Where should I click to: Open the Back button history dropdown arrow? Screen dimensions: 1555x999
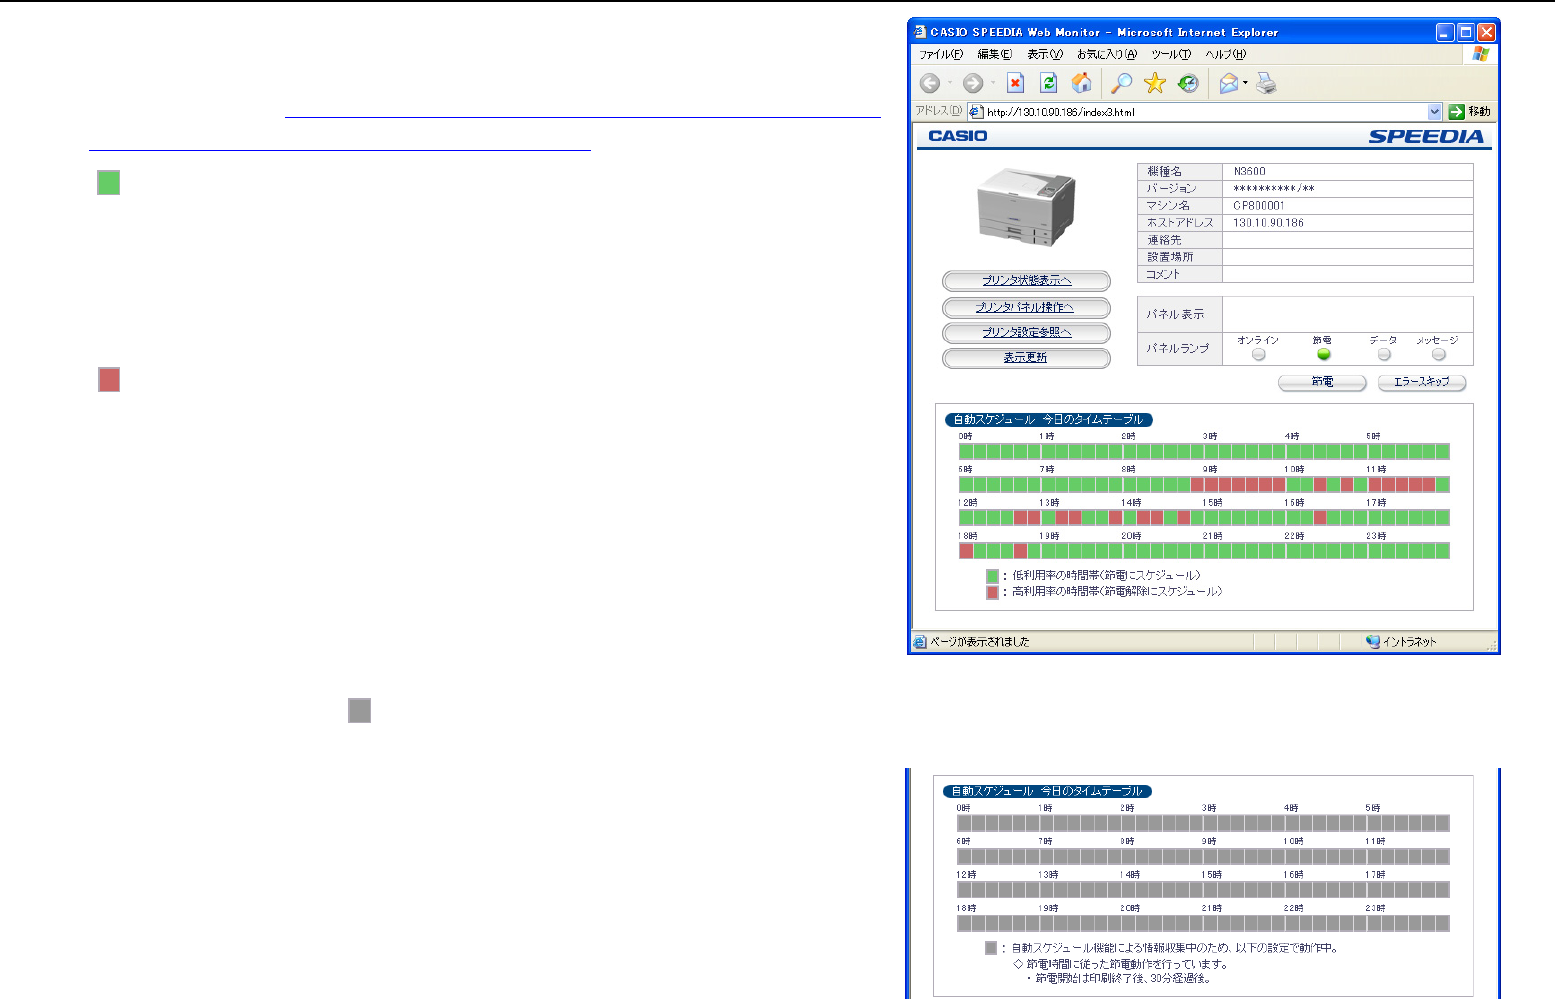pos(950,84)
